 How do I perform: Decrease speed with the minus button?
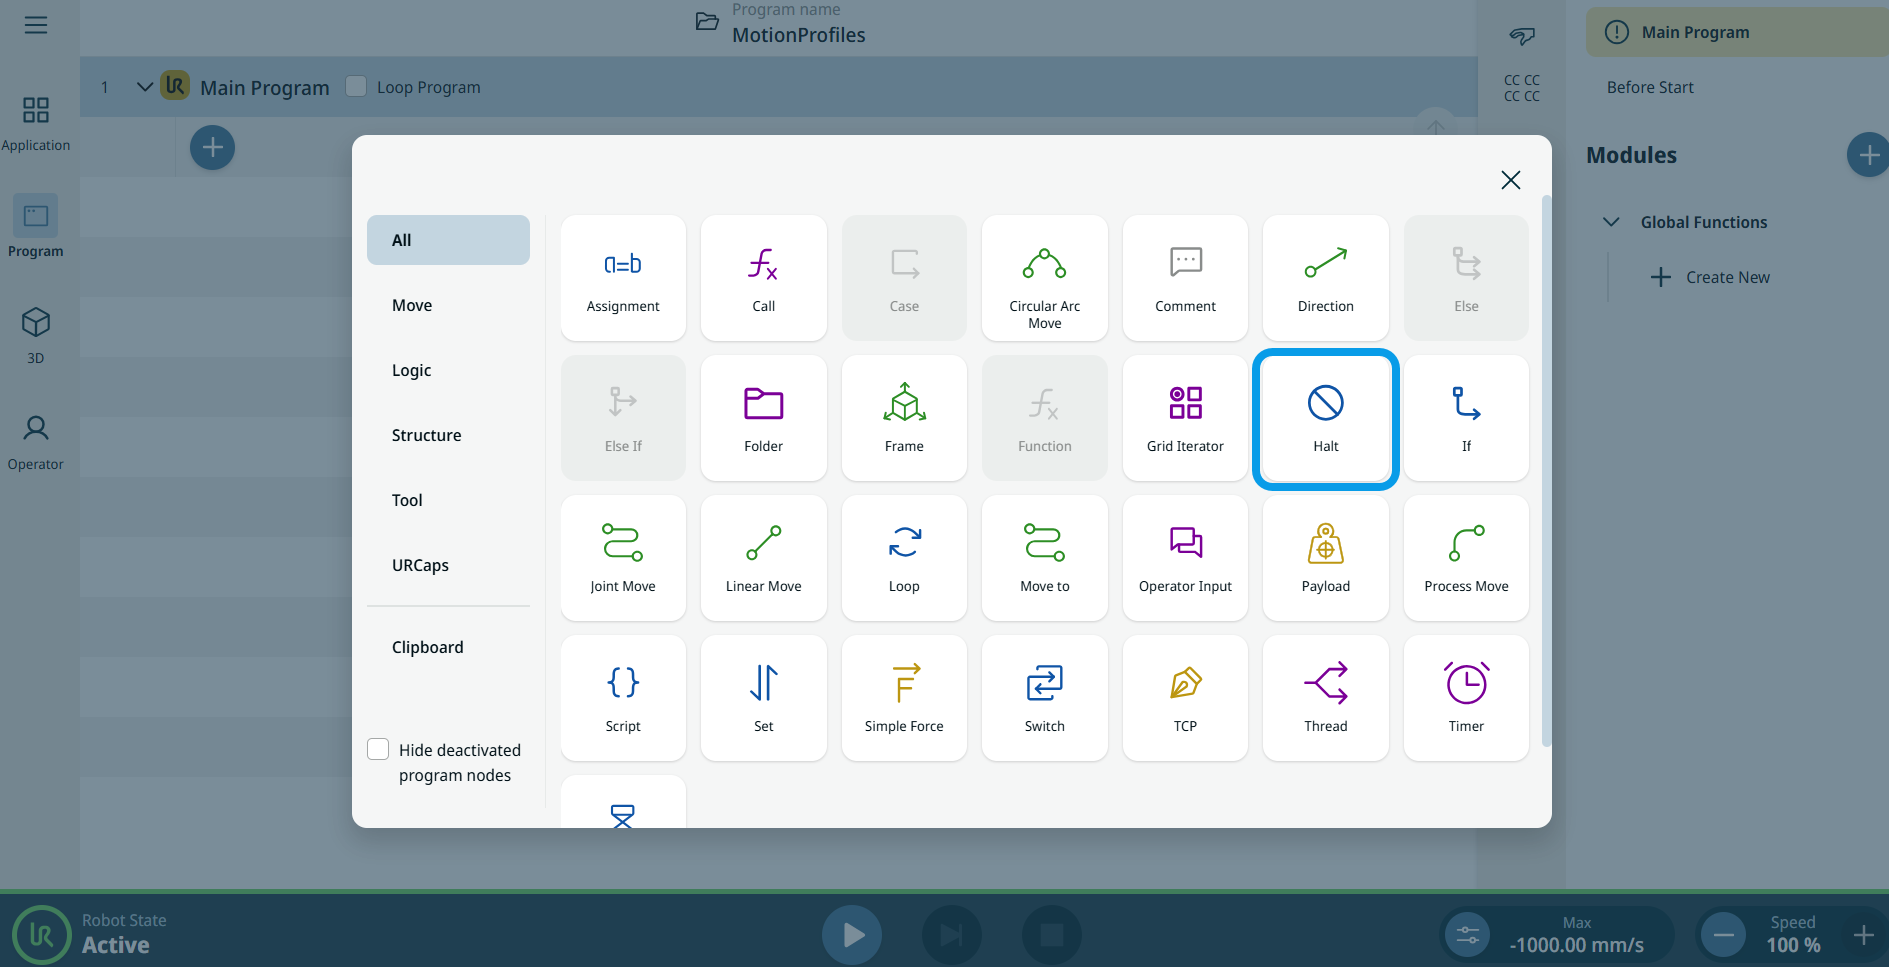(x=1723, y=935)
